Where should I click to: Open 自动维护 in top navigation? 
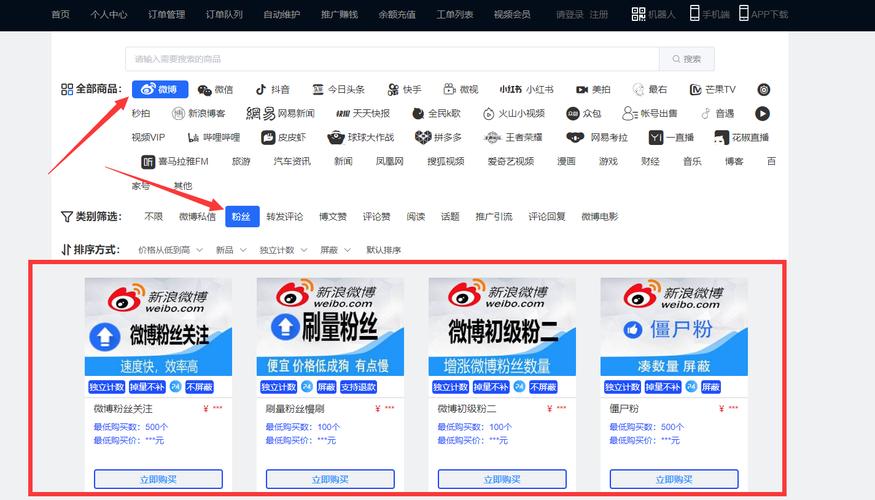[x=281, y=15]
